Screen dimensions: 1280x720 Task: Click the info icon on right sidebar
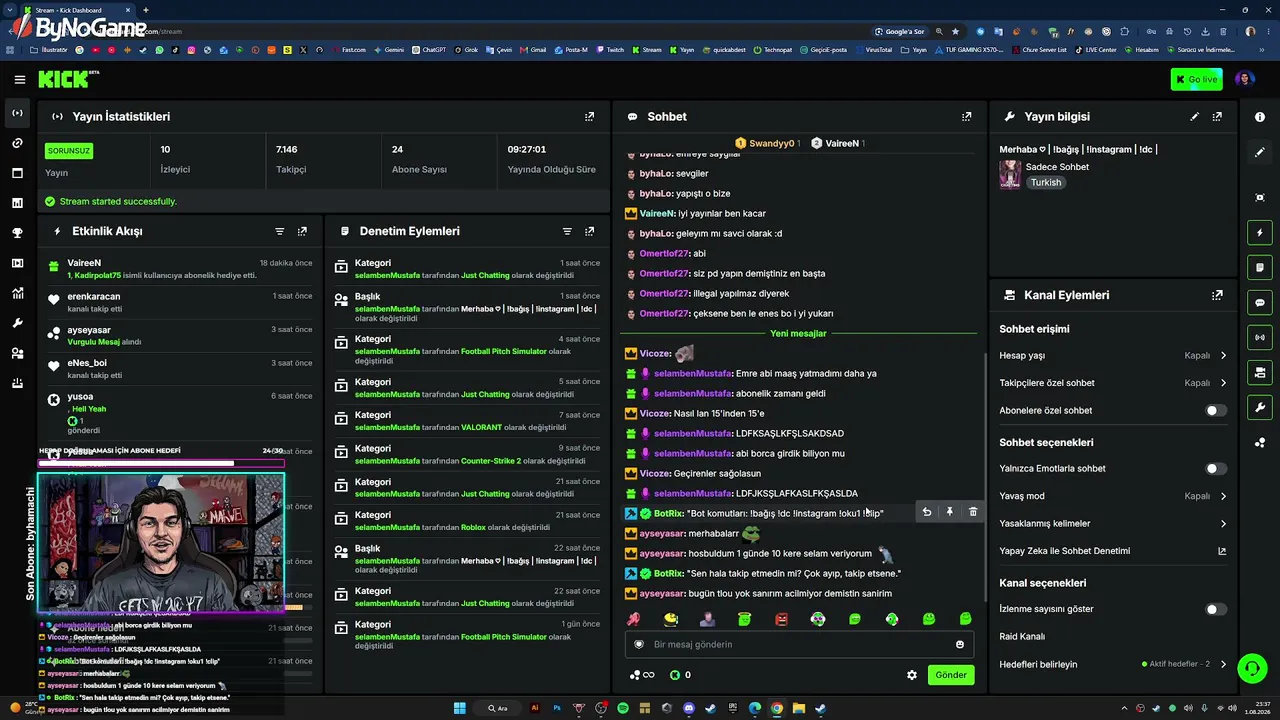(1260, 117)
